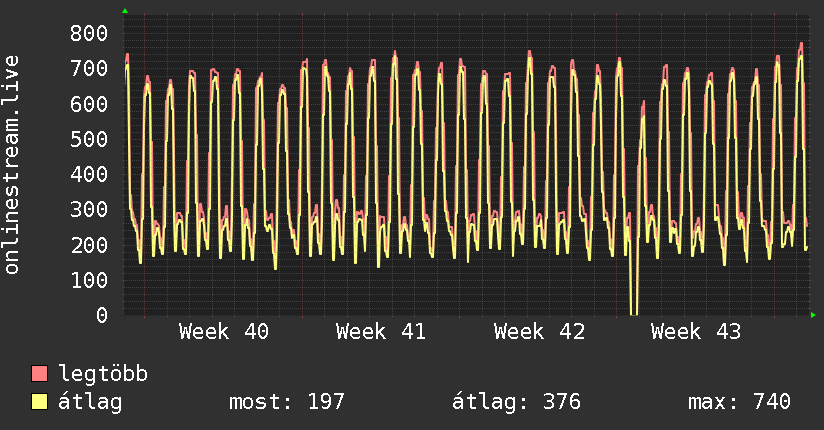Click the 0 y-axis tick label
The image size is (824, 430).
102,315
